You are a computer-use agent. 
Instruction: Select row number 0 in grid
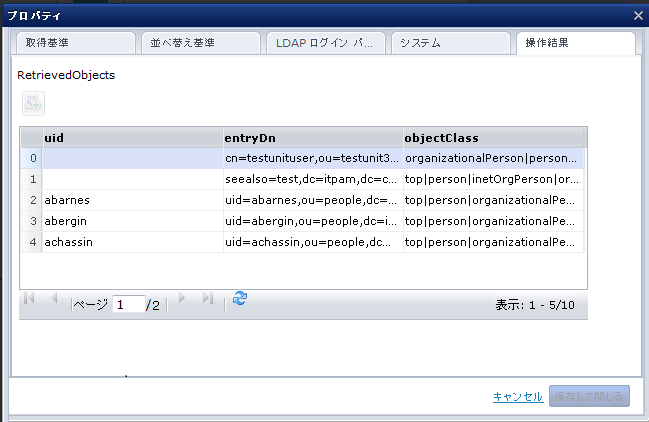tap(31, 158)
